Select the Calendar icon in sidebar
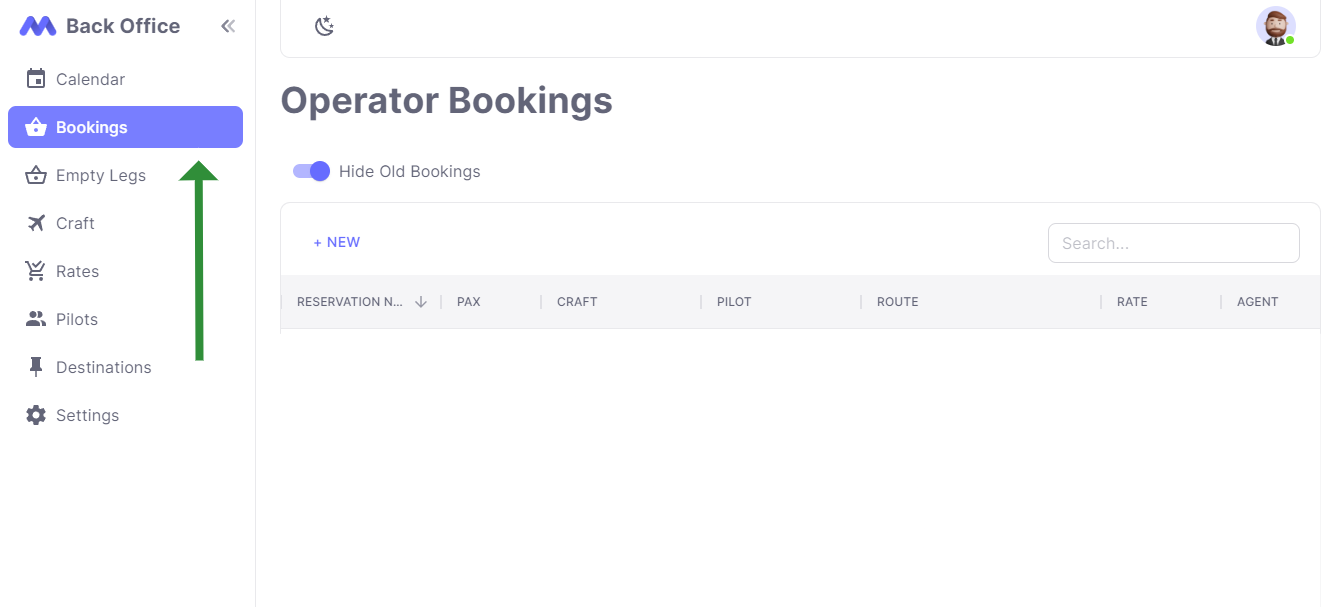This screenshot has height=607, width=1337. (x=36, y=78)
